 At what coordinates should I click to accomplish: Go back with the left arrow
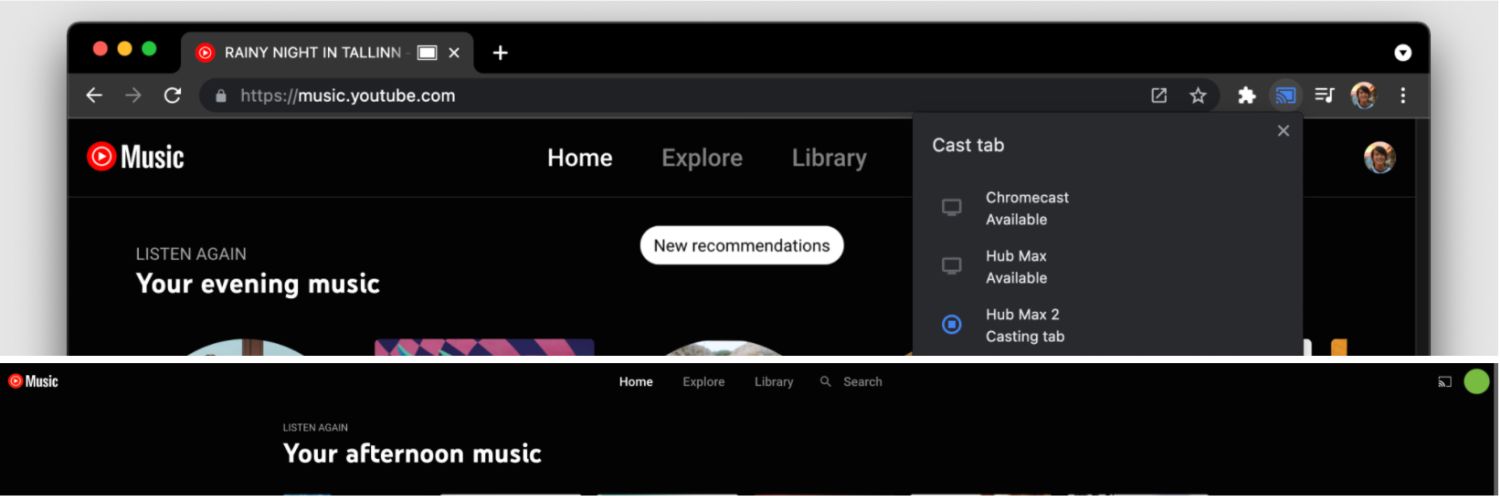coord(94,96)
